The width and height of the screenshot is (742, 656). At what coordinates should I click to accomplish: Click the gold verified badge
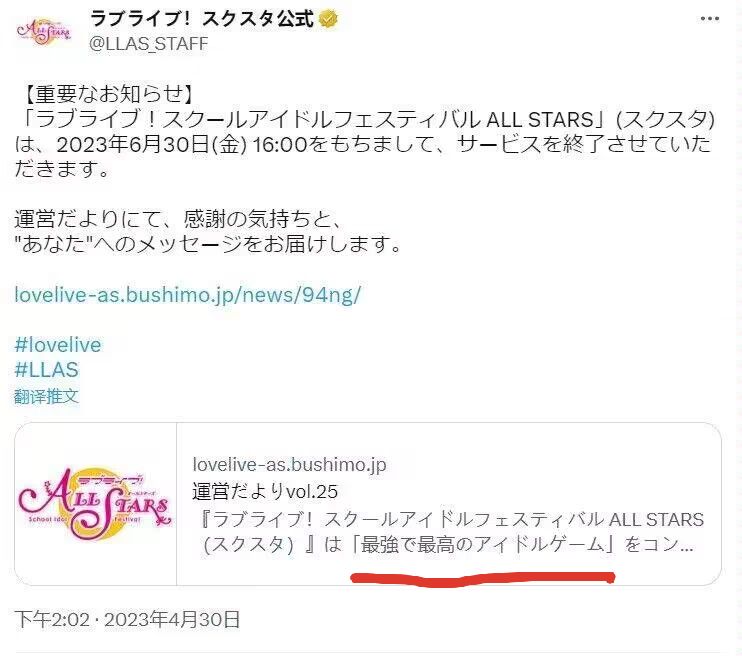(329, 19)
